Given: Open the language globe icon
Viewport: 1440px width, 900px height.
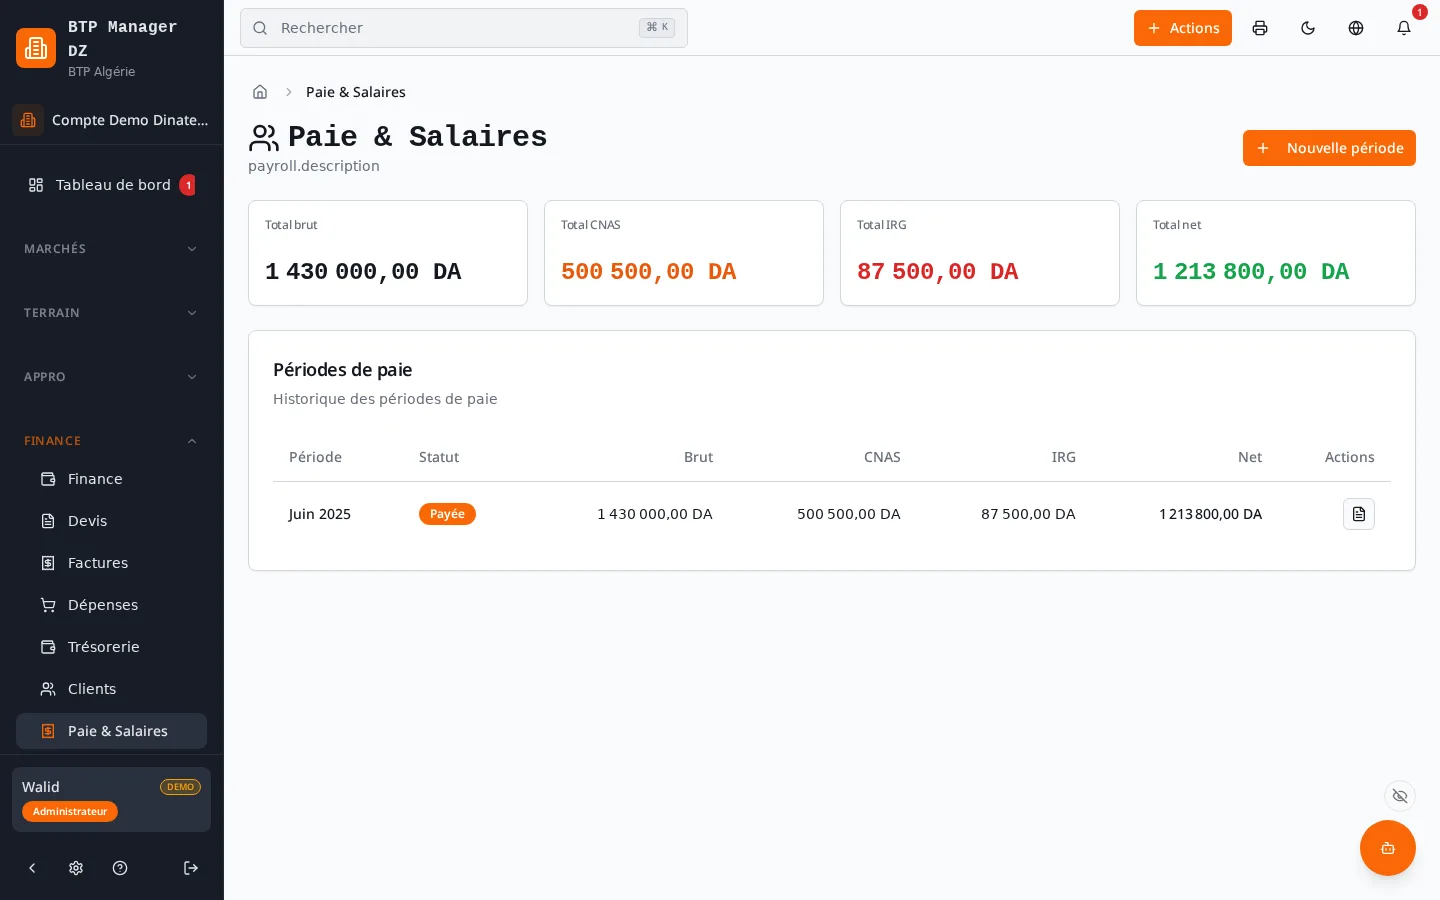Looking at the screenshot, I should click(x=1356, y=28).
